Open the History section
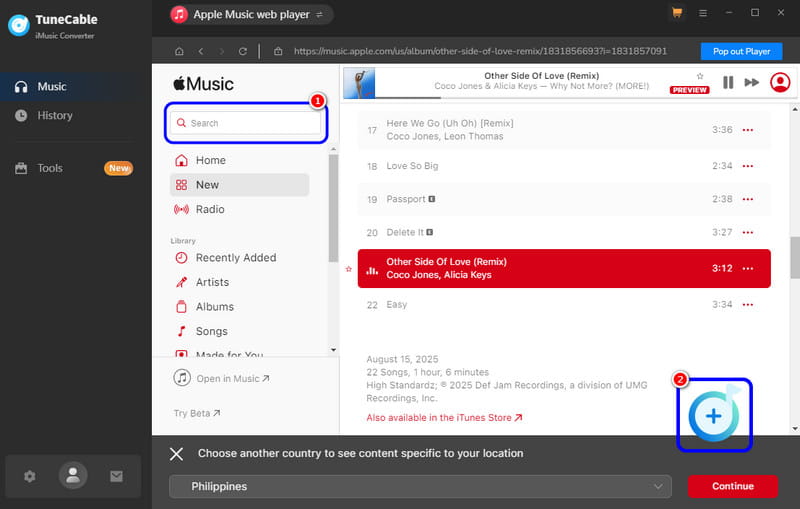Screen dimensions: 800x509 pos(76,115)
